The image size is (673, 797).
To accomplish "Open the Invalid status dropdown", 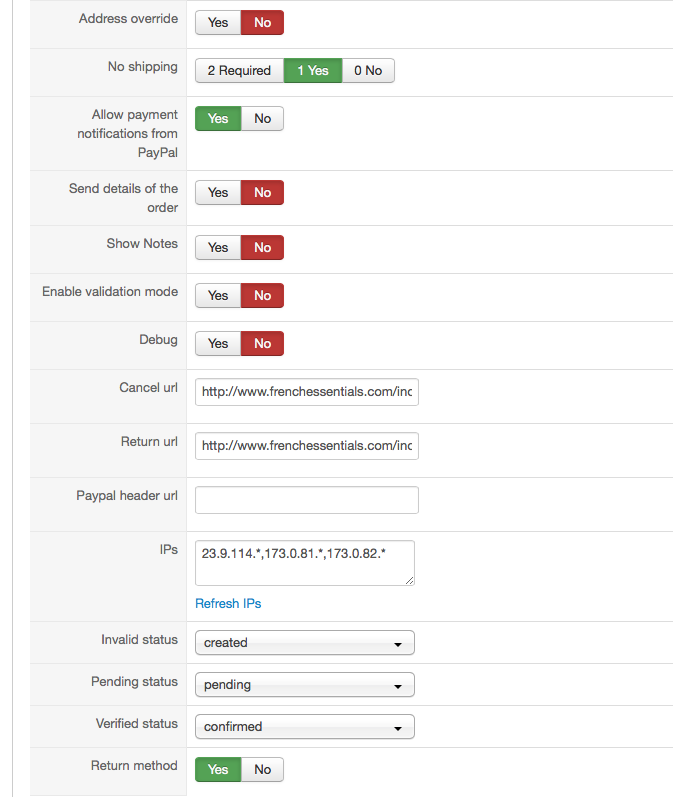I will tap(304, 643).
